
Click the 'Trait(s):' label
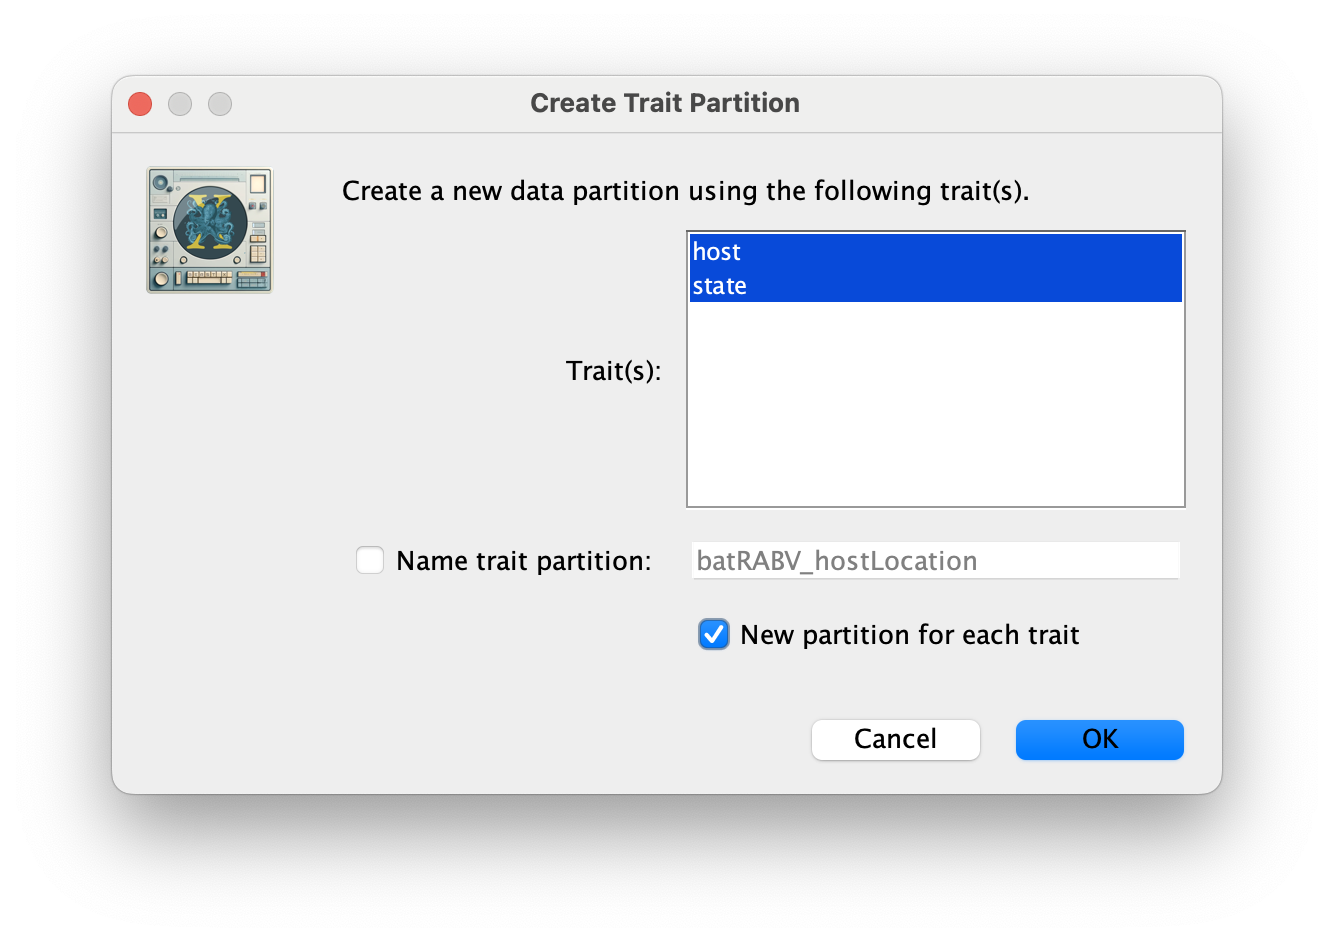tap(614, 371)
